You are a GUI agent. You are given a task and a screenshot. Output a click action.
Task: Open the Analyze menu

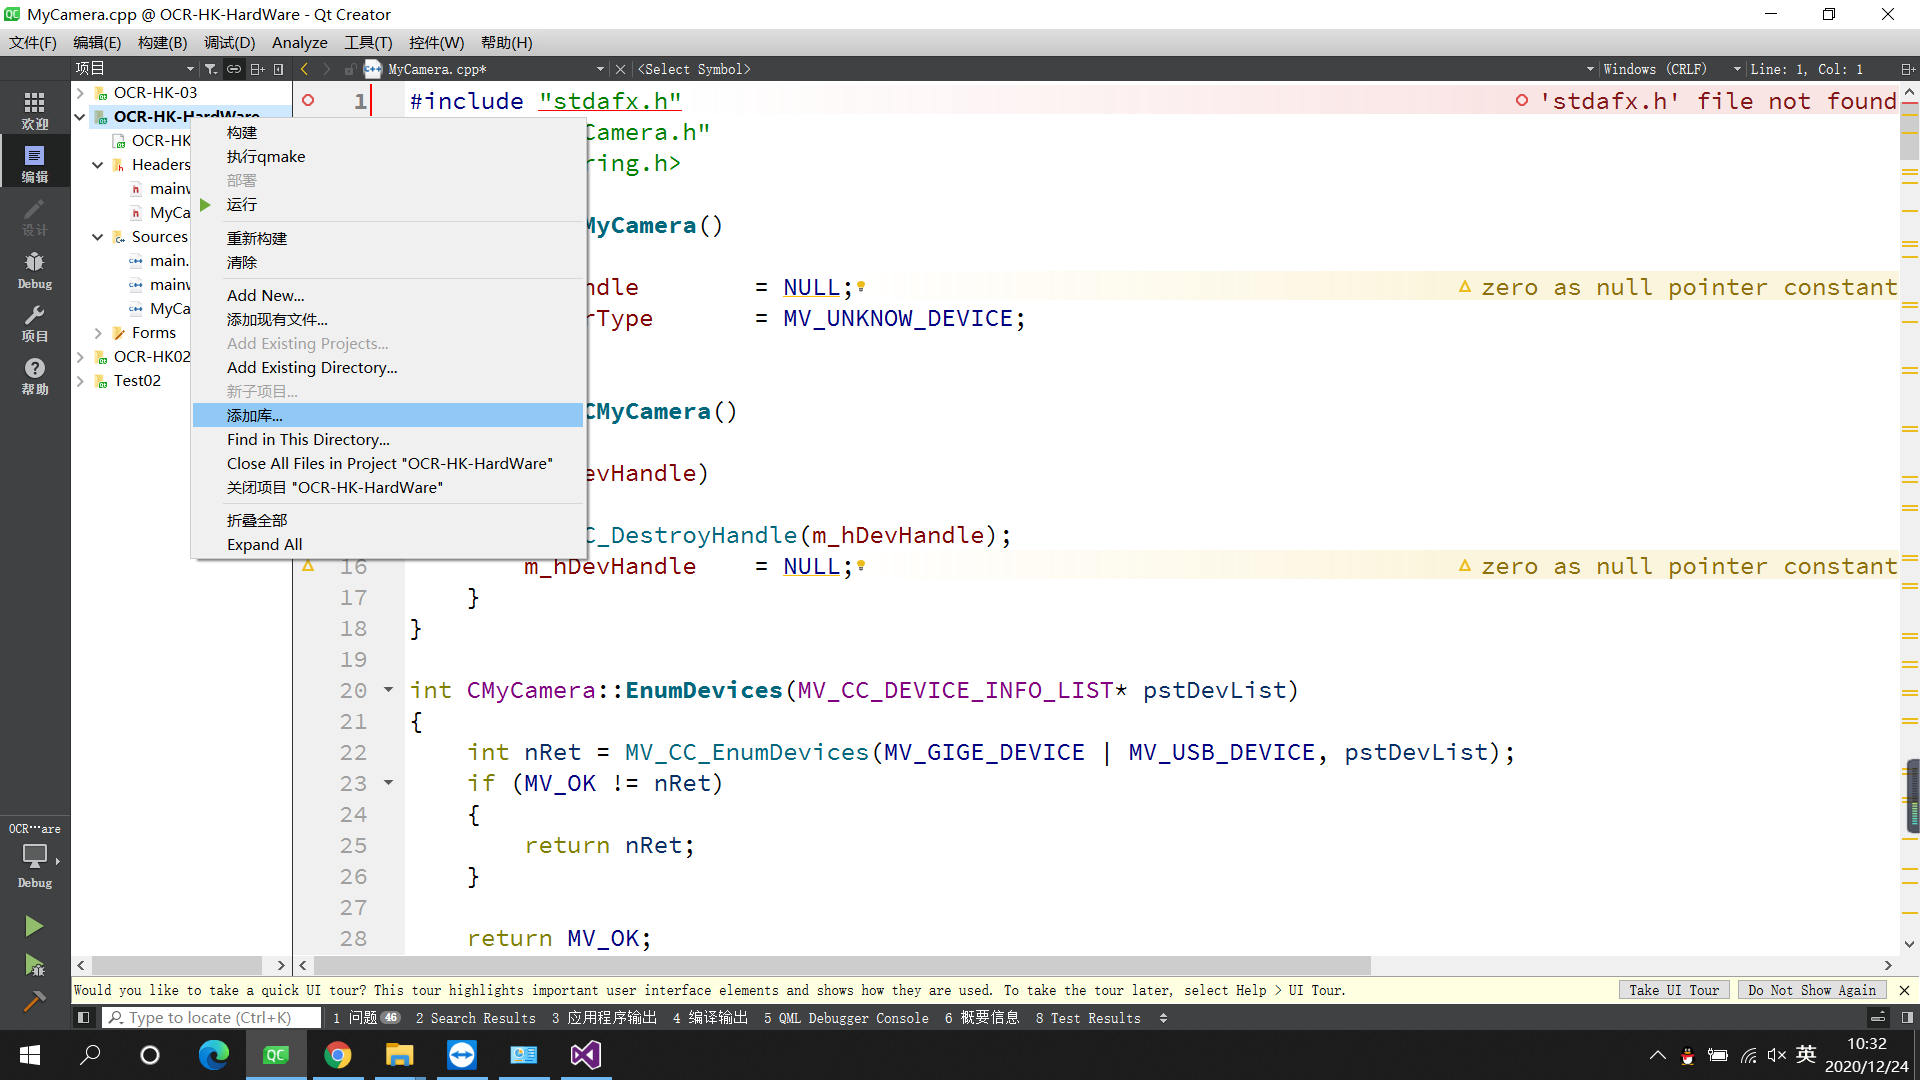tap(299, 43)
